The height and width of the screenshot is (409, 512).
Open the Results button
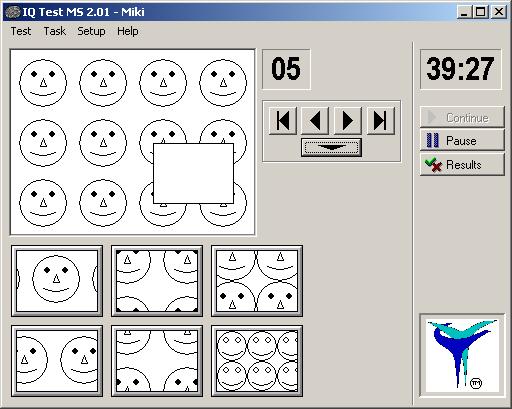tap(462, 164)
